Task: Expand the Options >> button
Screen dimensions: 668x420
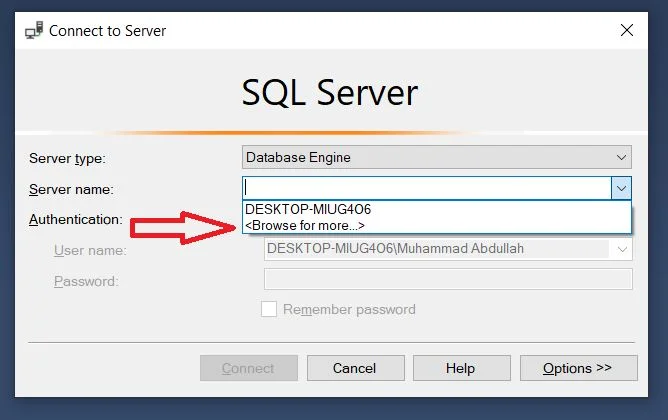Action: (x=577, y=368)
